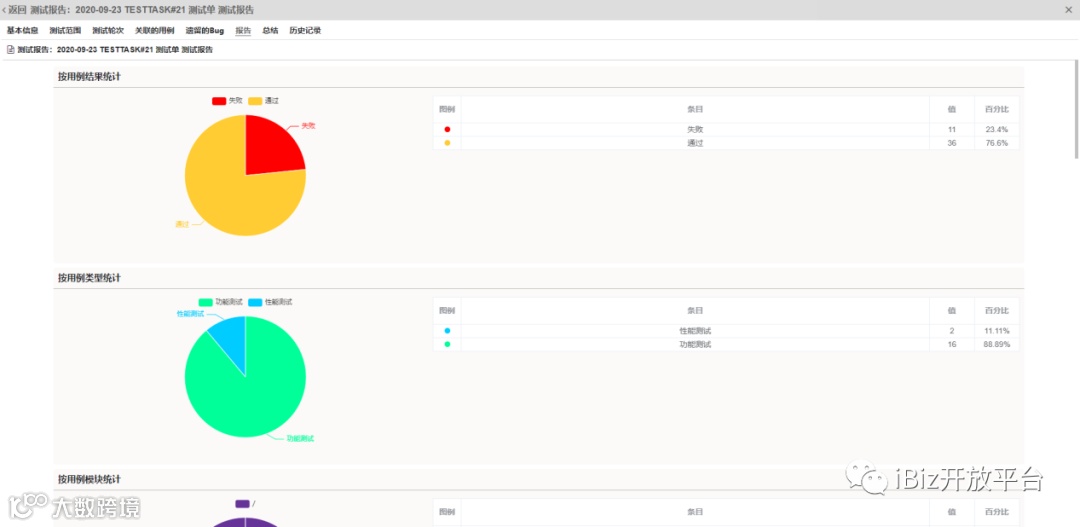
Task: Toggle the yellow 通过 legend swatch
Action: coord(255,101)
